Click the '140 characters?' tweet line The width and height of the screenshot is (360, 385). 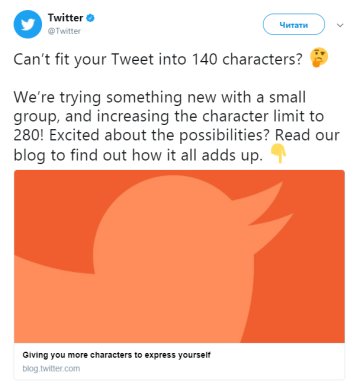click(x=158, y=59)
